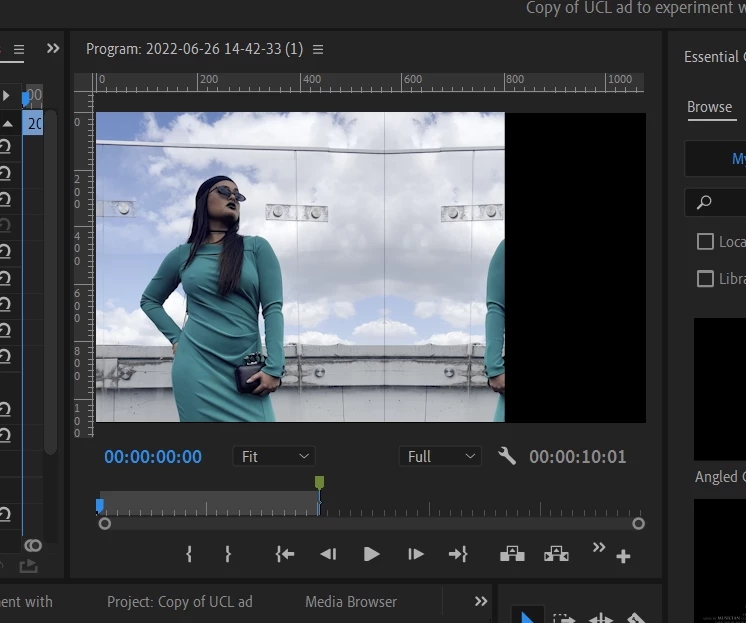Open the left panel hamburger menu

click(x=19, y=49)
